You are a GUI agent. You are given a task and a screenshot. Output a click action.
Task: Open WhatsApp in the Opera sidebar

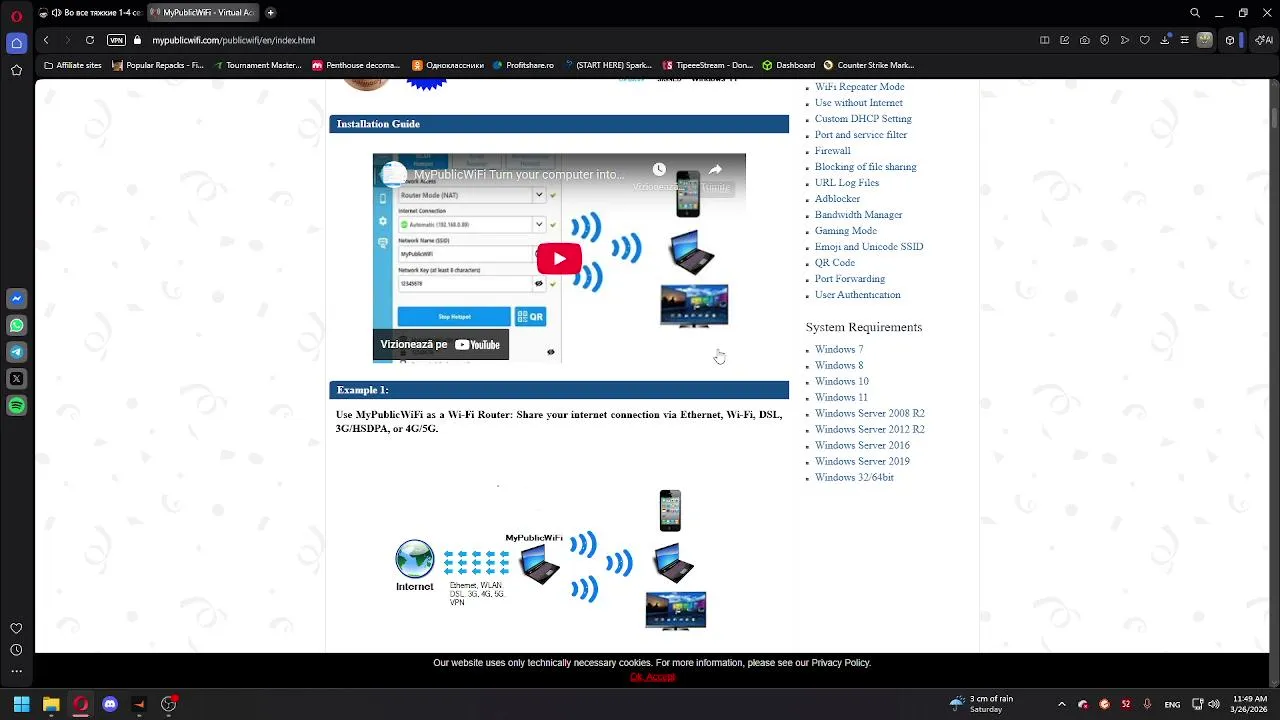coord(16,325)
